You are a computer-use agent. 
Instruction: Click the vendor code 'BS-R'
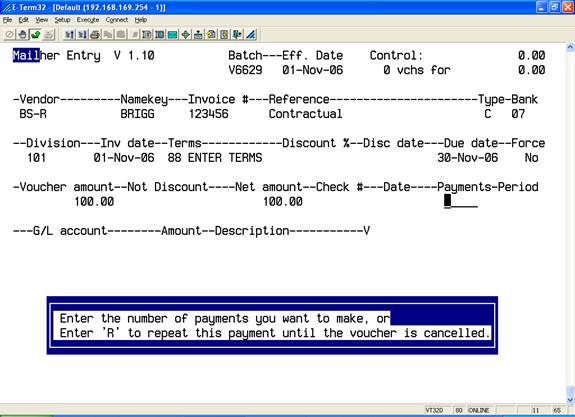tap(33, 114)
